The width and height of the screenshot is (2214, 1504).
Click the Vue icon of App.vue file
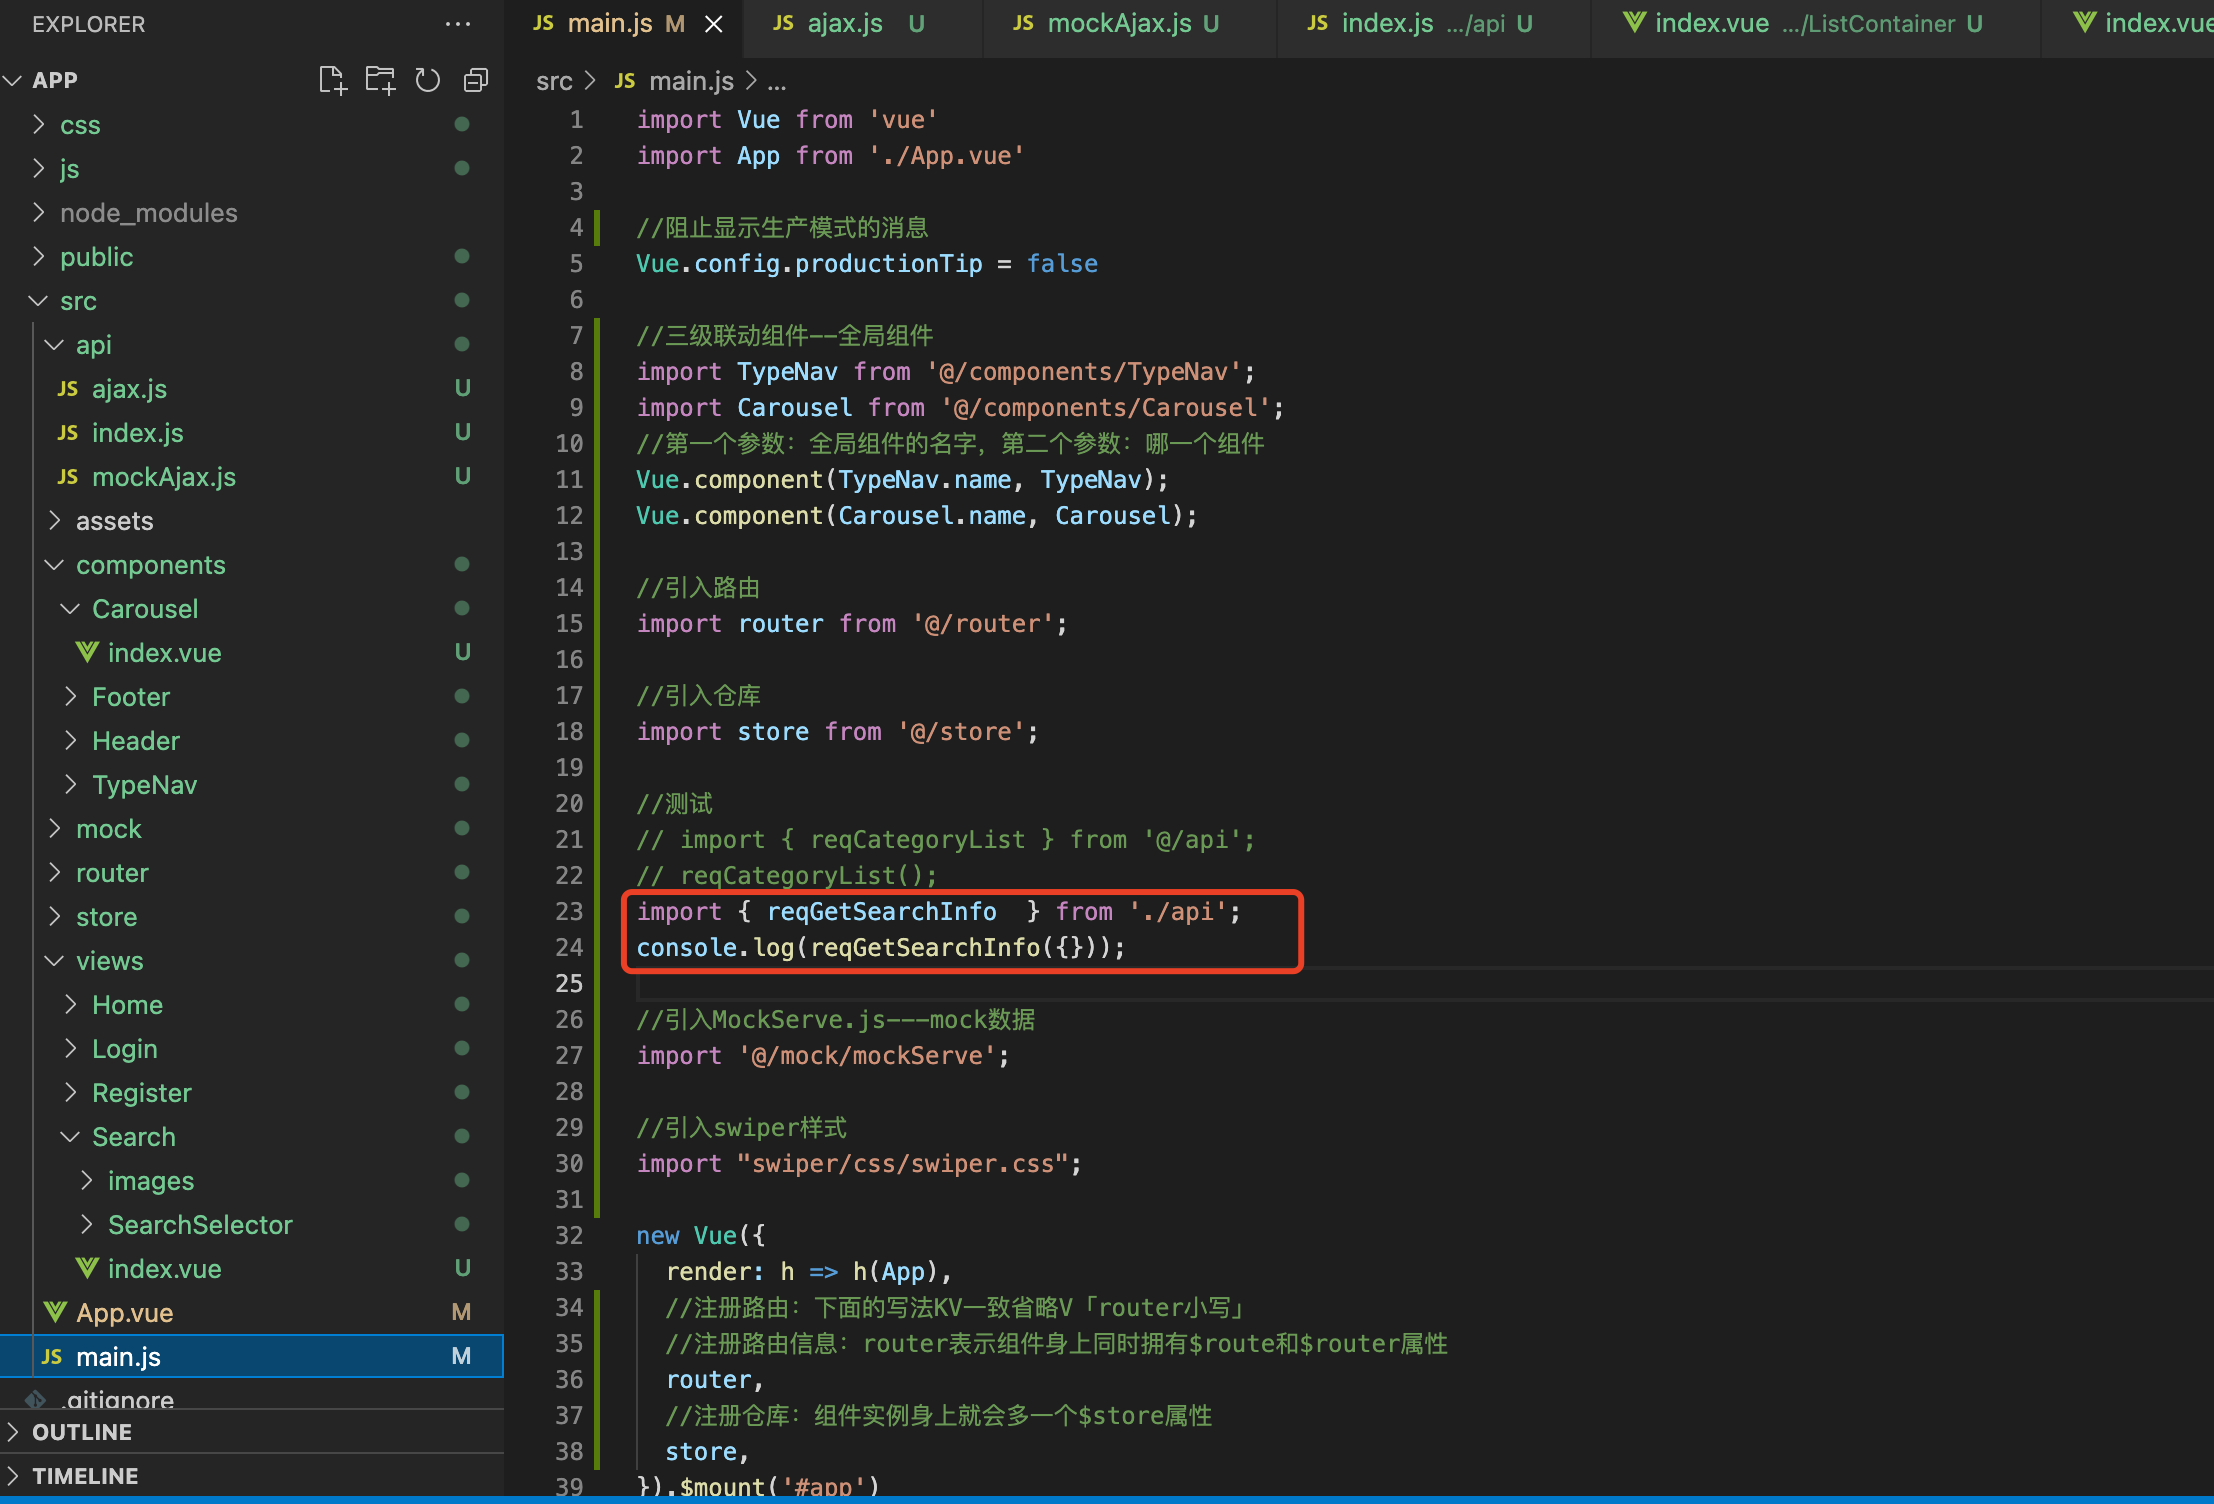[x=55, y=1312]
